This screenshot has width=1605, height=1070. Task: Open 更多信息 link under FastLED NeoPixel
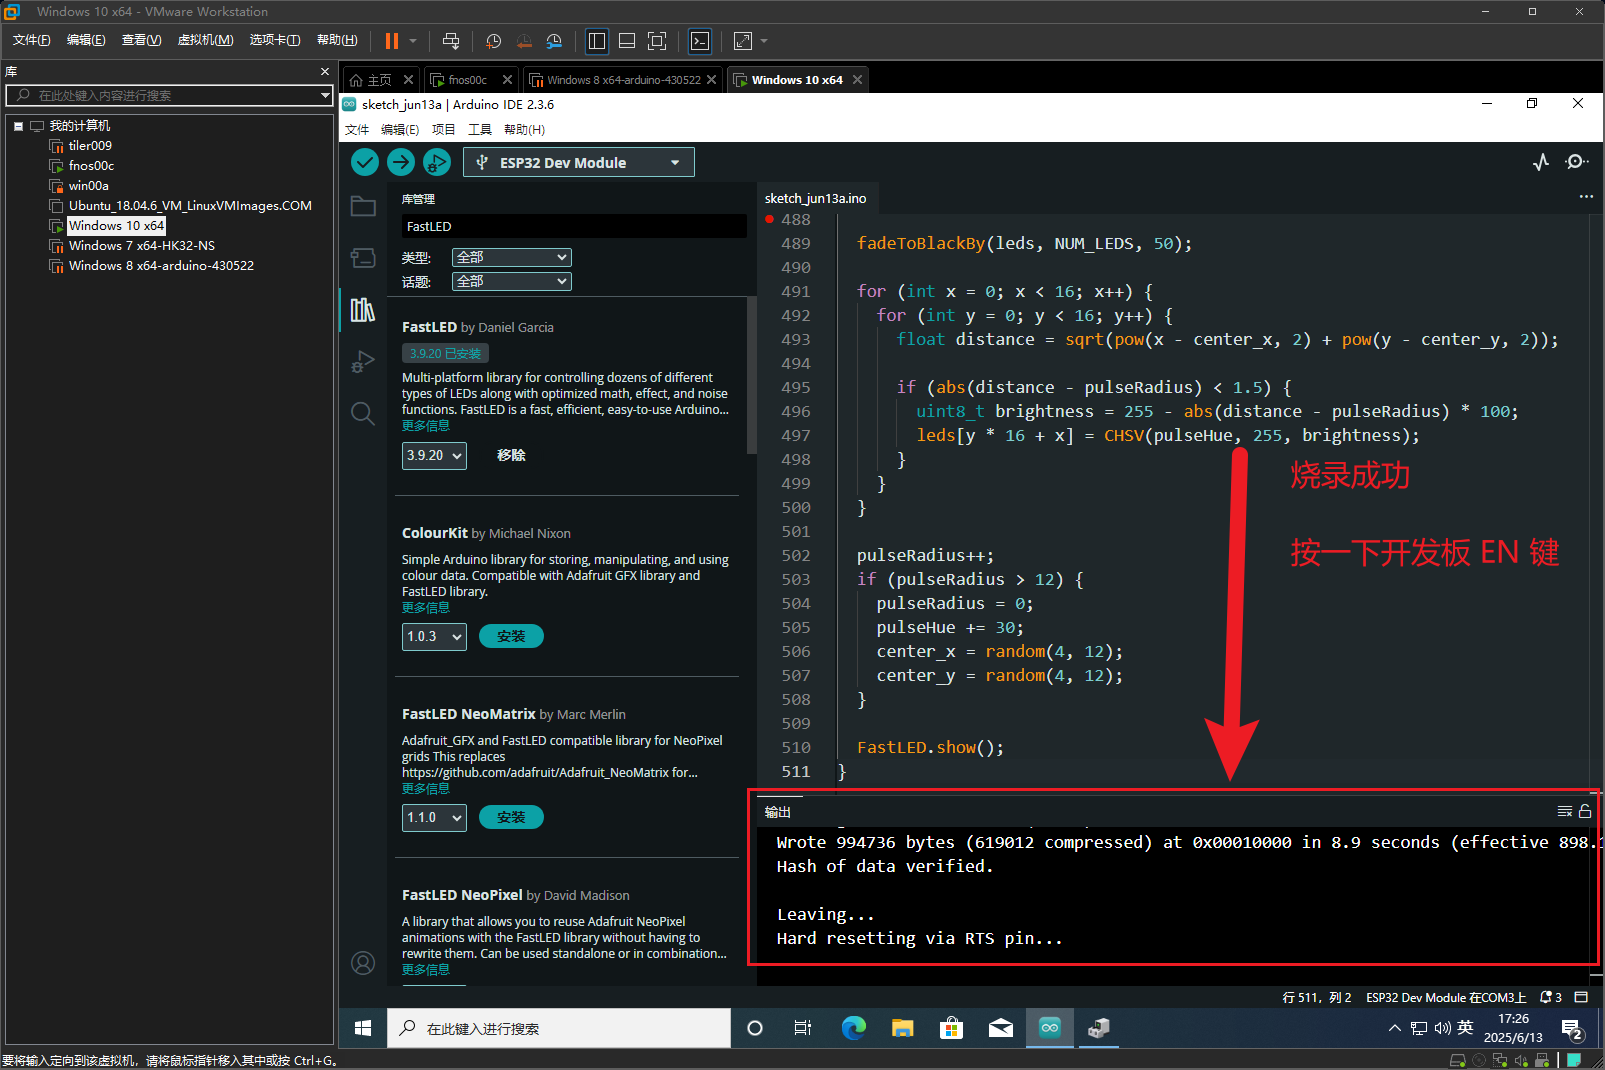coord(426,970)
